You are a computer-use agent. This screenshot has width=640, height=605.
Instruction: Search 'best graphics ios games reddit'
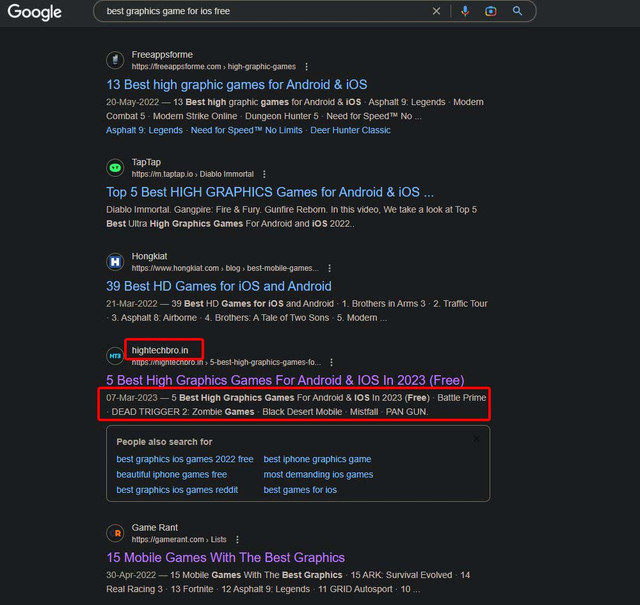(x=177, y=490)
